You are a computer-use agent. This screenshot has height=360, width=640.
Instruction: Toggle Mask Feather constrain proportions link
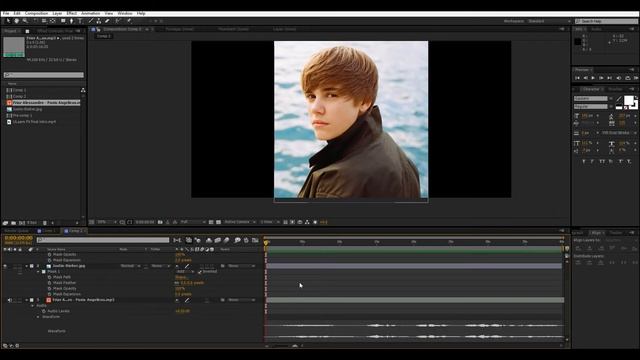click(x=177, y=283)
